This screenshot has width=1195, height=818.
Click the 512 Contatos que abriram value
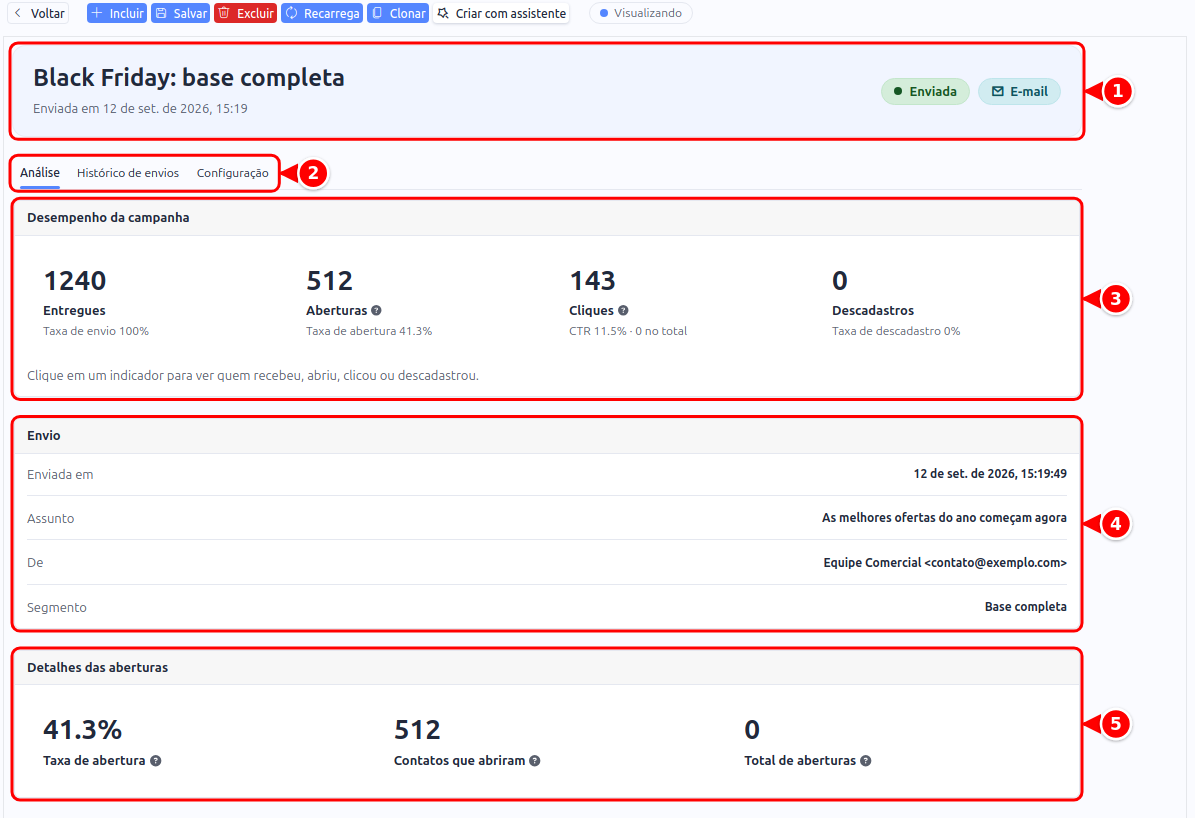(x=417, y=730)
